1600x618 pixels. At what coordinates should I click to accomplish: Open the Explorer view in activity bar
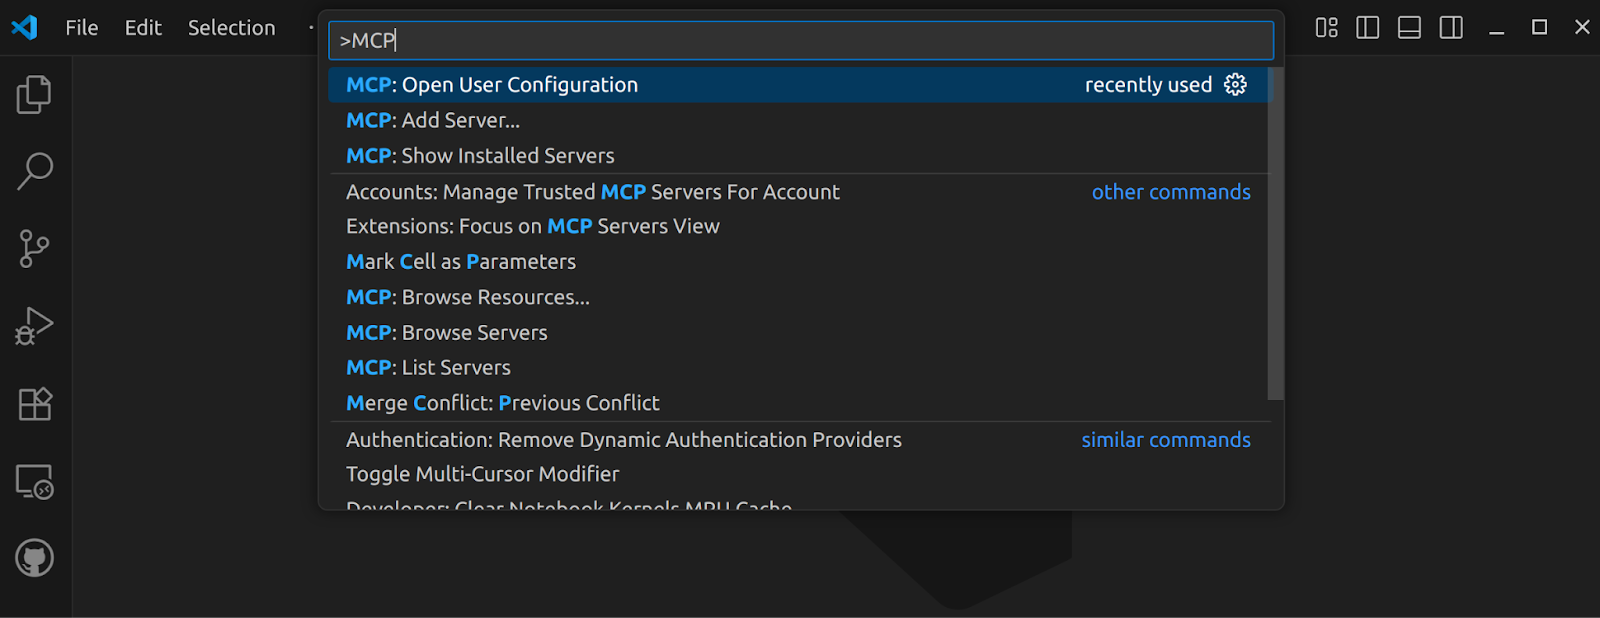(x=35, y=95)
